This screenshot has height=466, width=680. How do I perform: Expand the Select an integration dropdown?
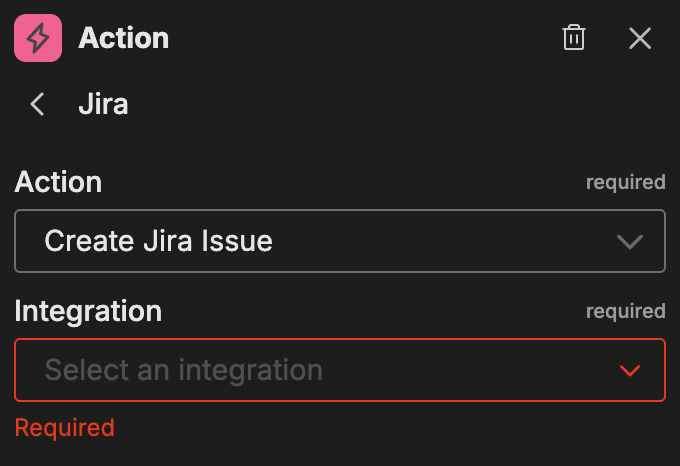pos(340,370)
